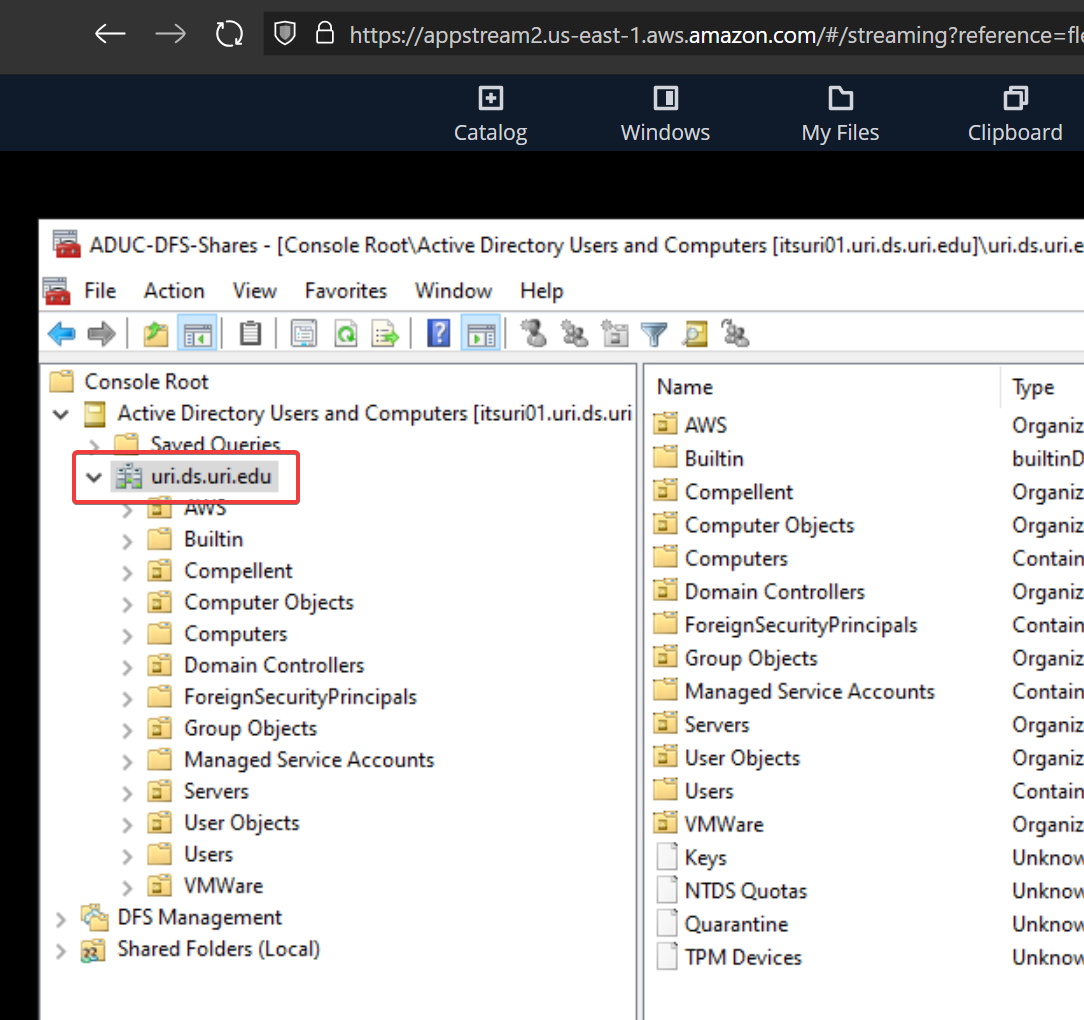This screenshot has width=1084, height=1020.
Task: Click the Back arrow in the MMC toolbar
Action: pyautogui.click(x=62, y=334)
